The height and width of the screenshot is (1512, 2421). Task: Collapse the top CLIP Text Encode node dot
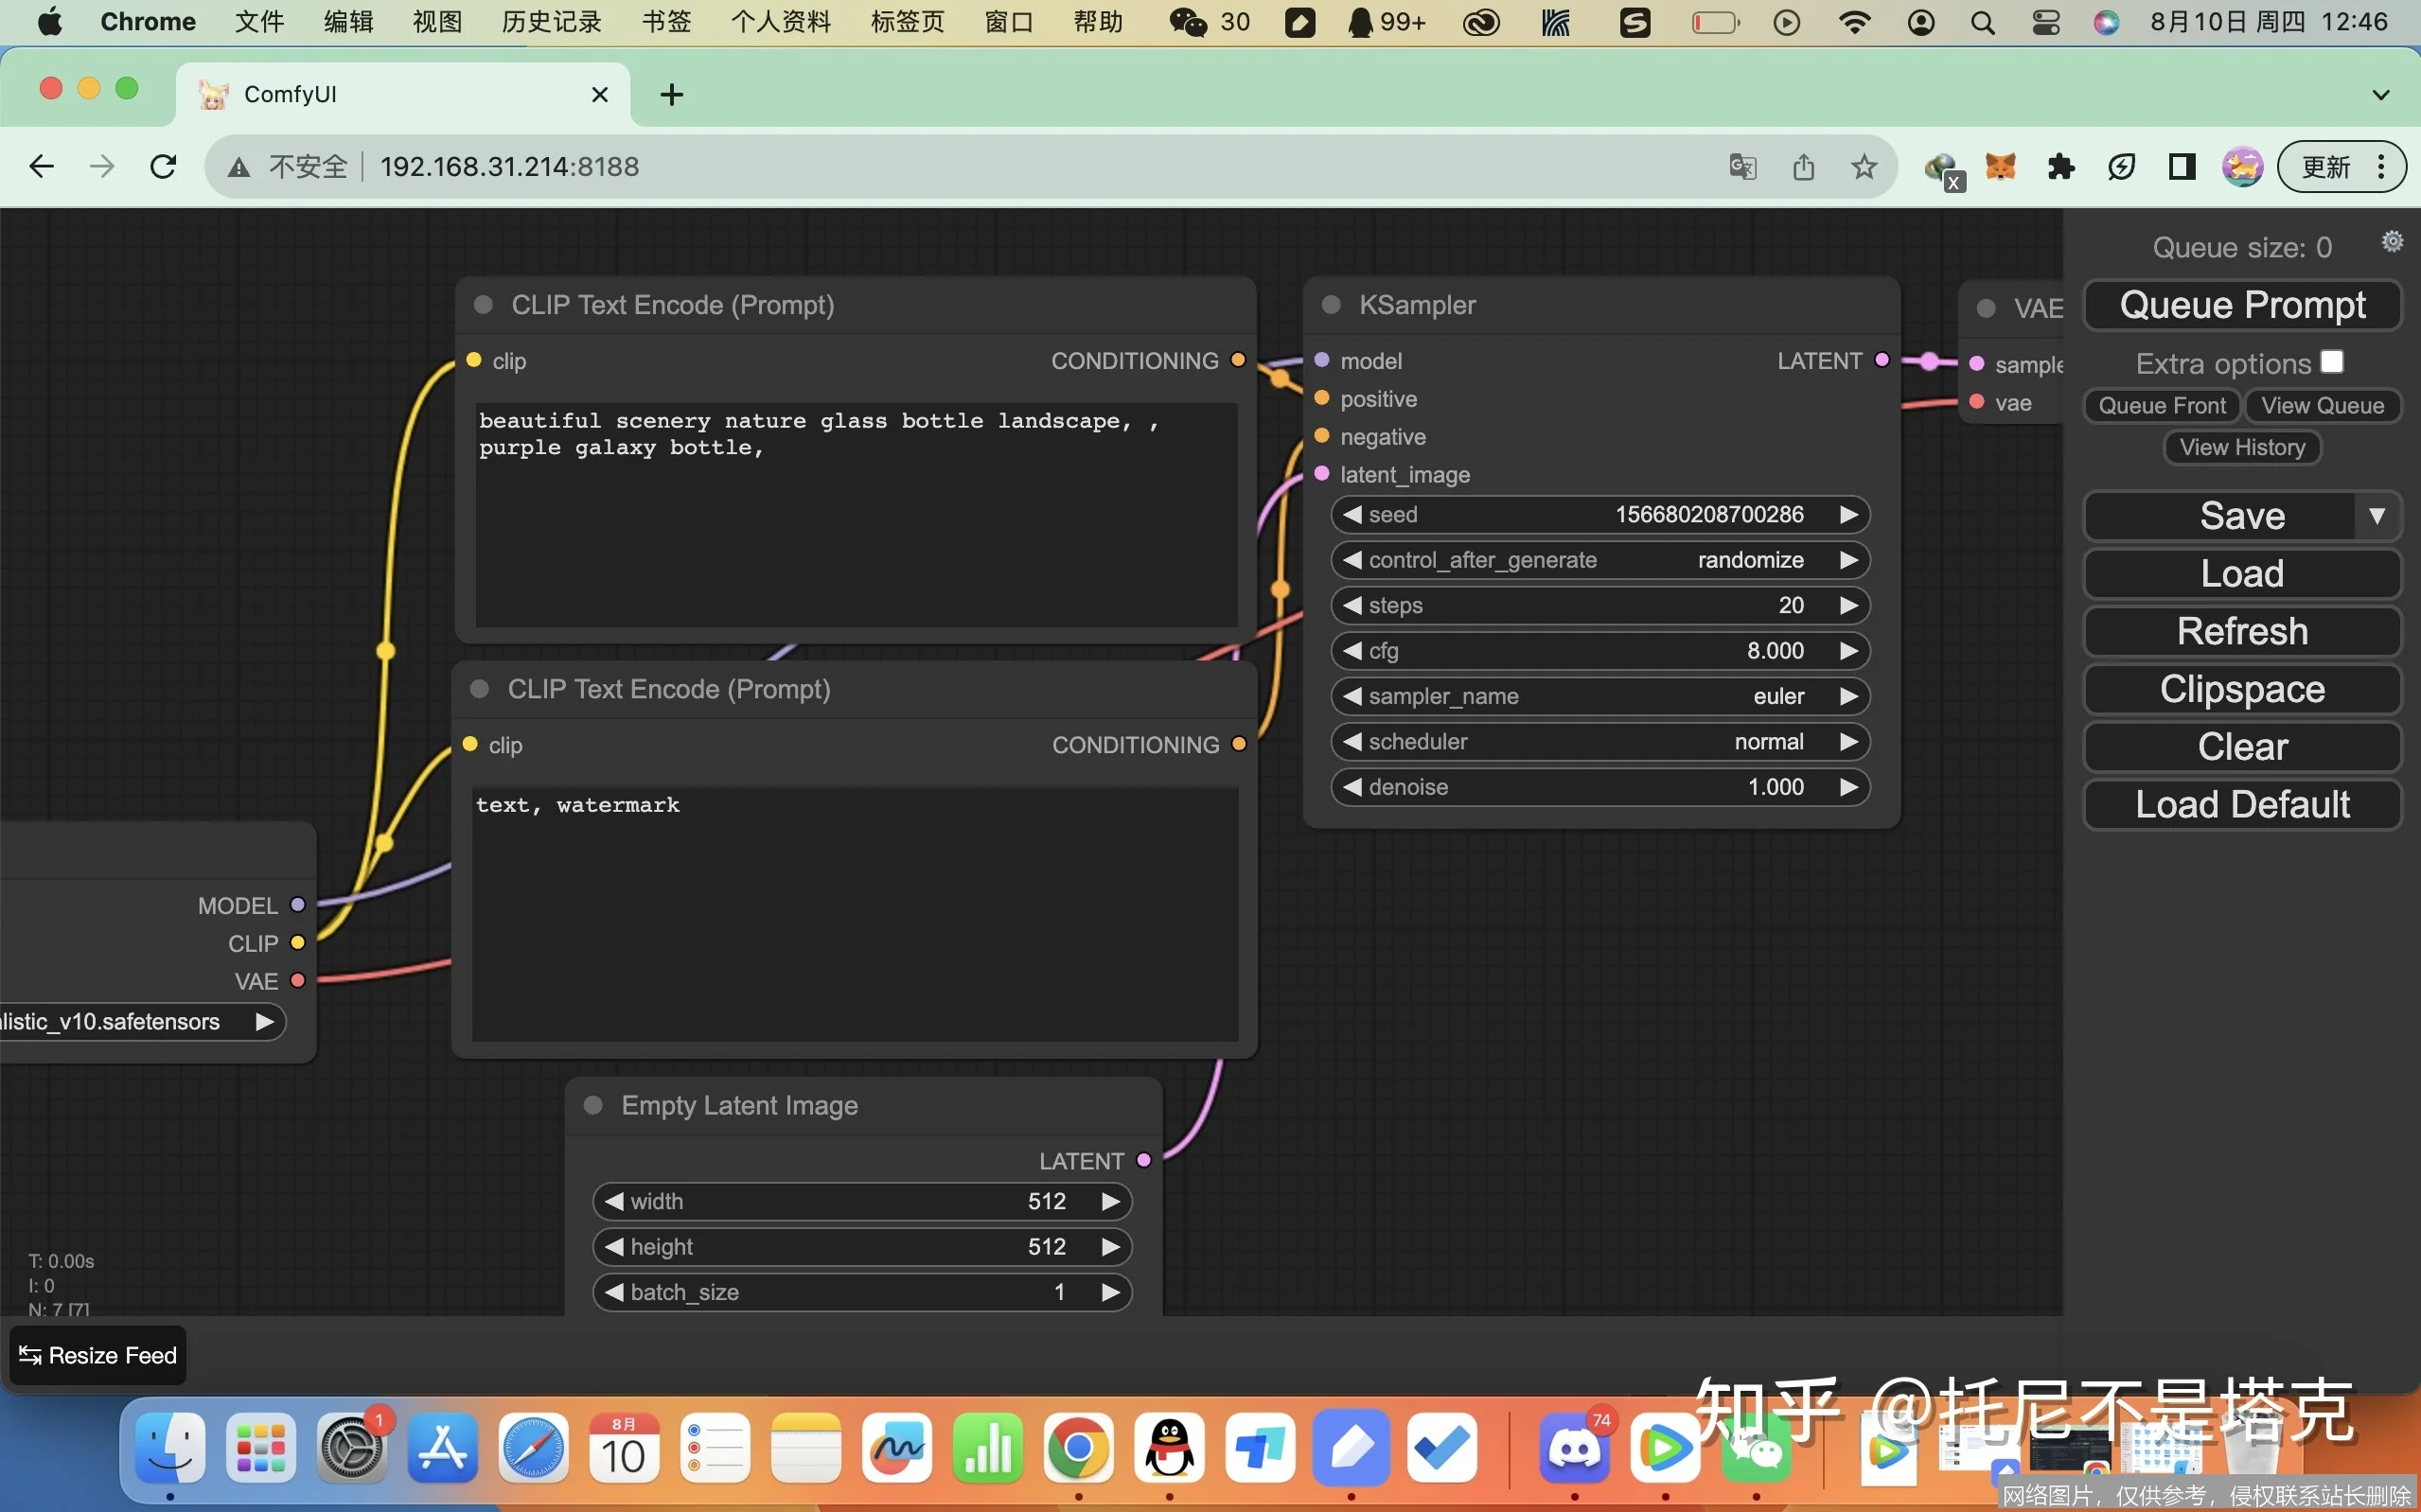483,305
